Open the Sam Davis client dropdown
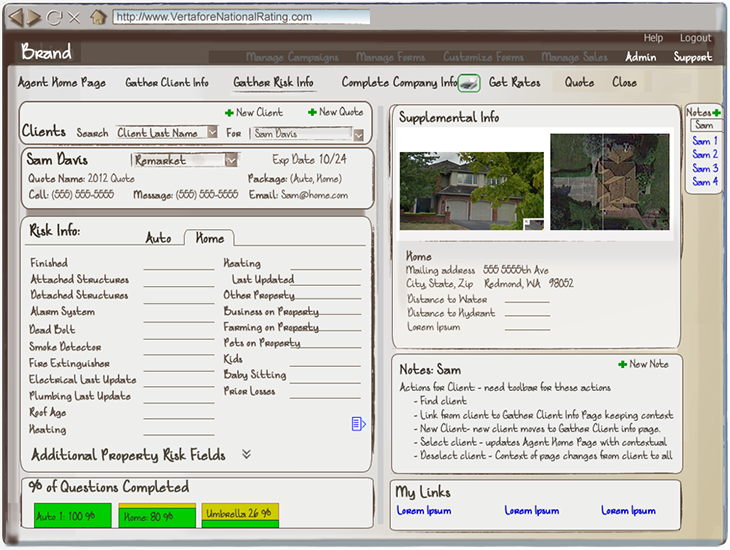730x550 pixels. point(358,133)
